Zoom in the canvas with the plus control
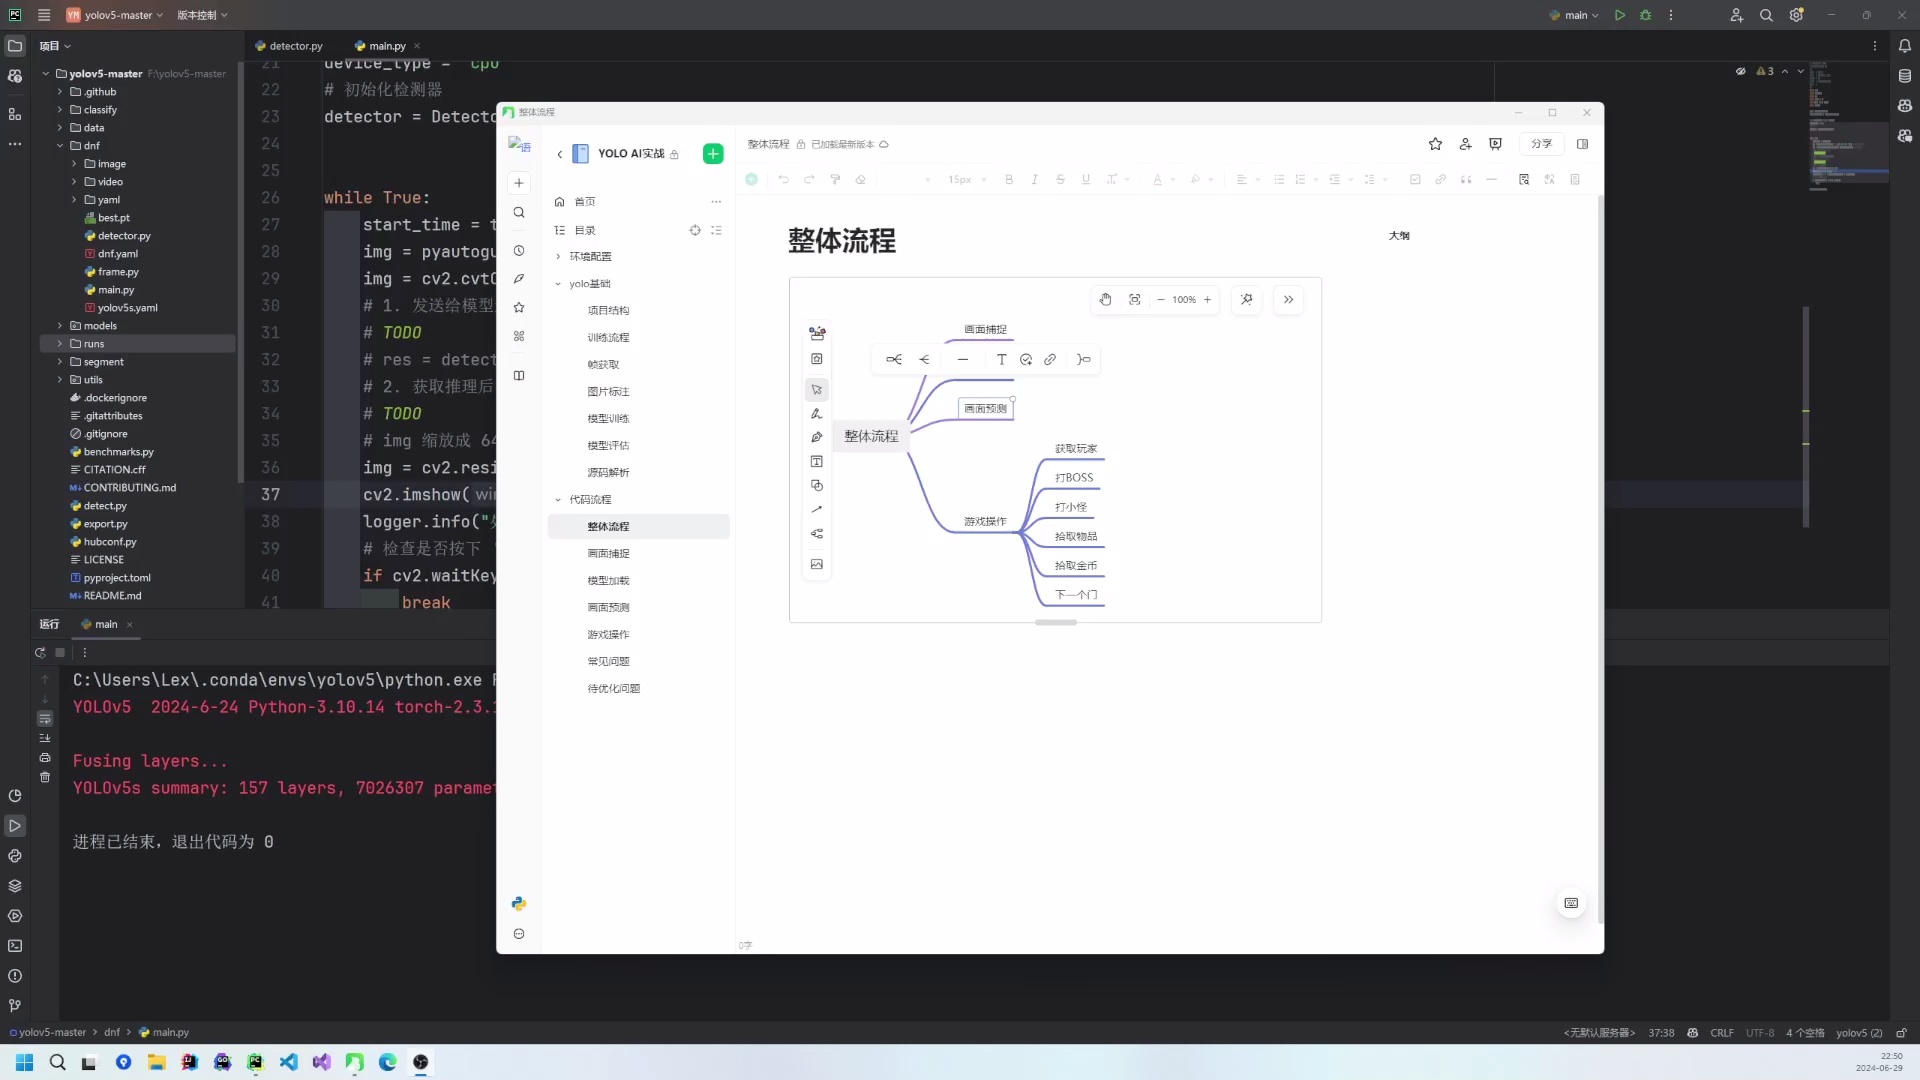 click(x=1208, y=299)
